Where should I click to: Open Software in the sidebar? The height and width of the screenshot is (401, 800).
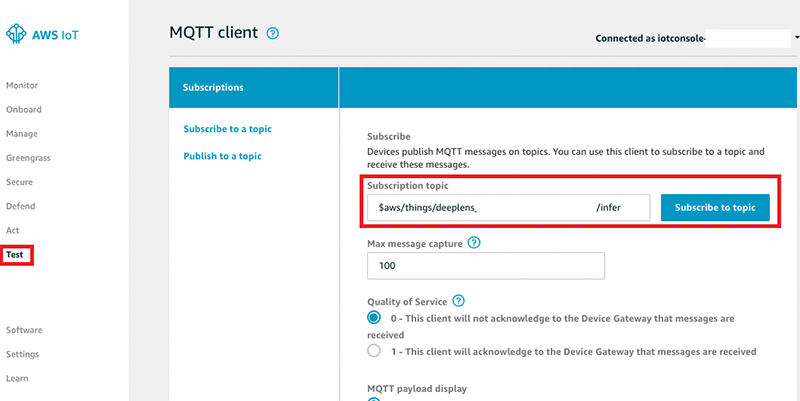[x=24, y=330]
